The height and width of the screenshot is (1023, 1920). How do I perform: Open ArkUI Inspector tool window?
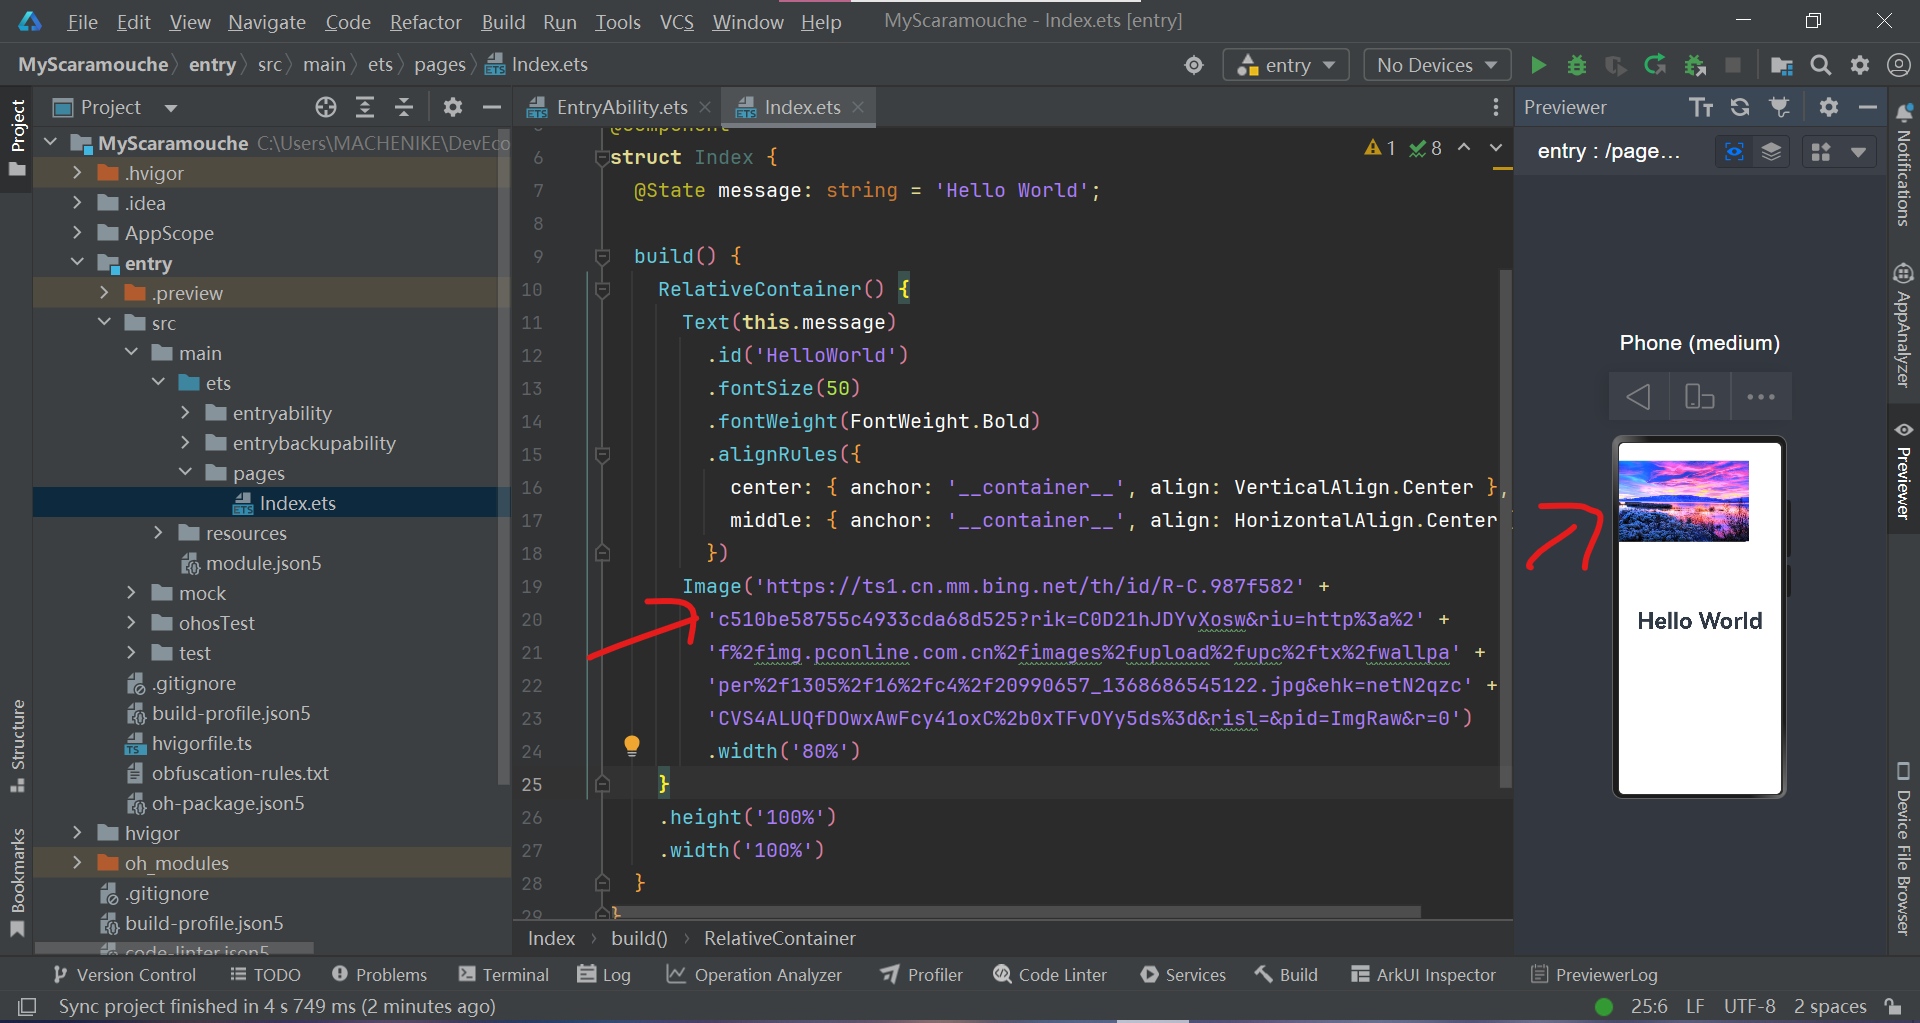pos(1423,975)
